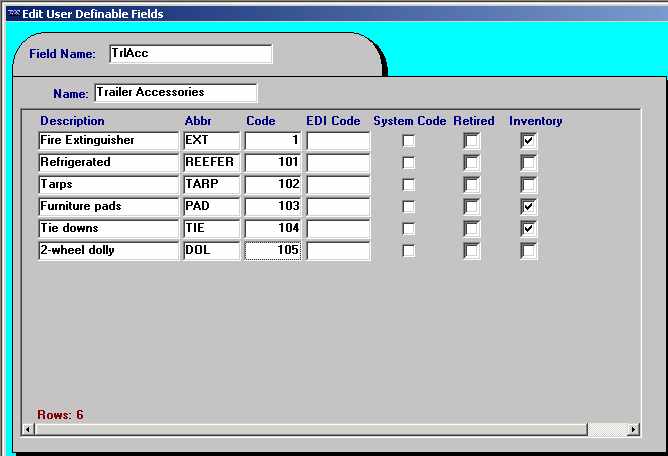This screenshot has height=456, width=668.
Task: Select the Trailer Accessories name field
Action: point(175,93)
